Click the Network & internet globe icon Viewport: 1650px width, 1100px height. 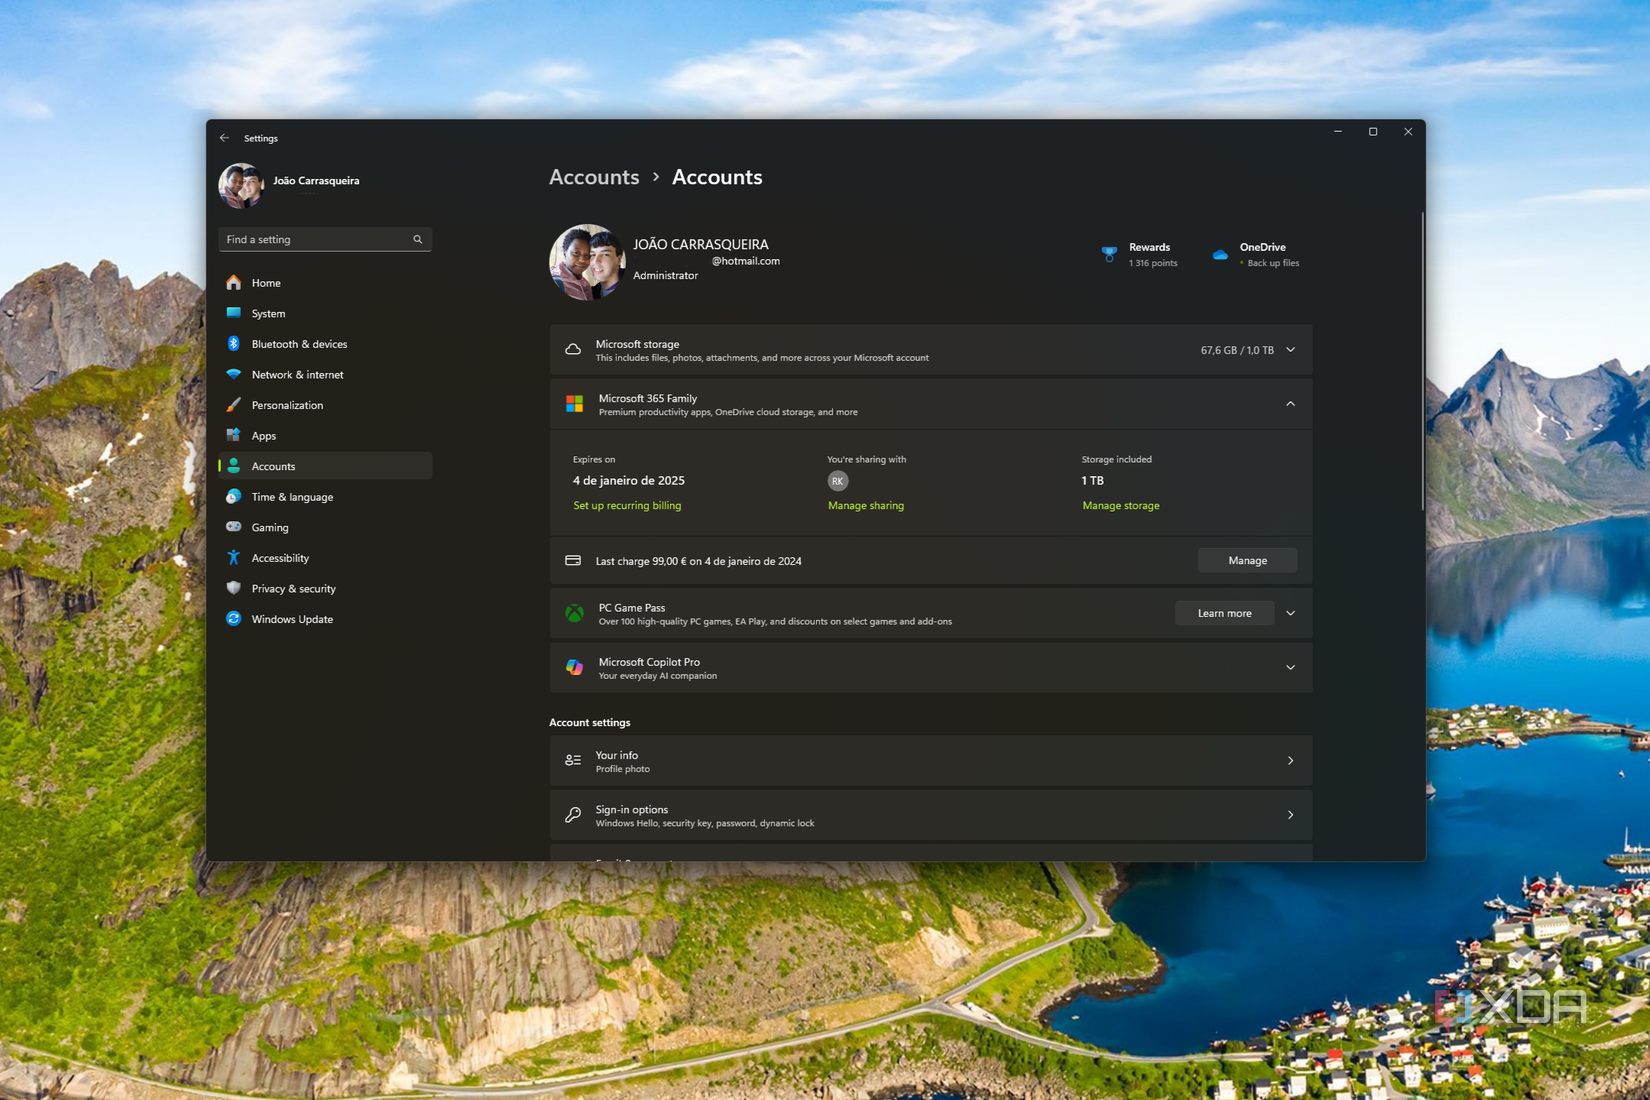(x=234, y=374)
